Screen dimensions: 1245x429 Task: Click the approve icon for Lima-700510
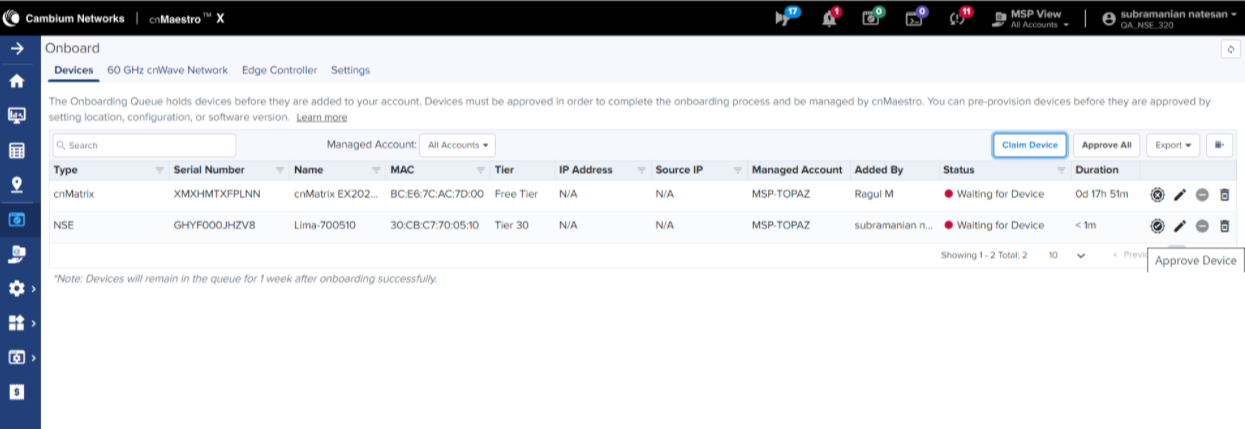pyautogui.click(x=1158, y=226)
